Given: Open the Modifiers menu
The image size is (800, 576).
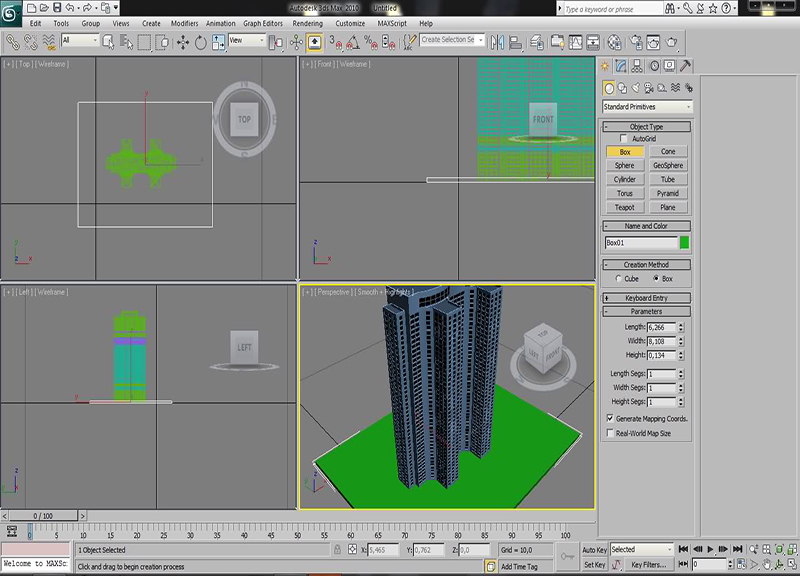Looking at the screenshot, I should coord(184,23).
